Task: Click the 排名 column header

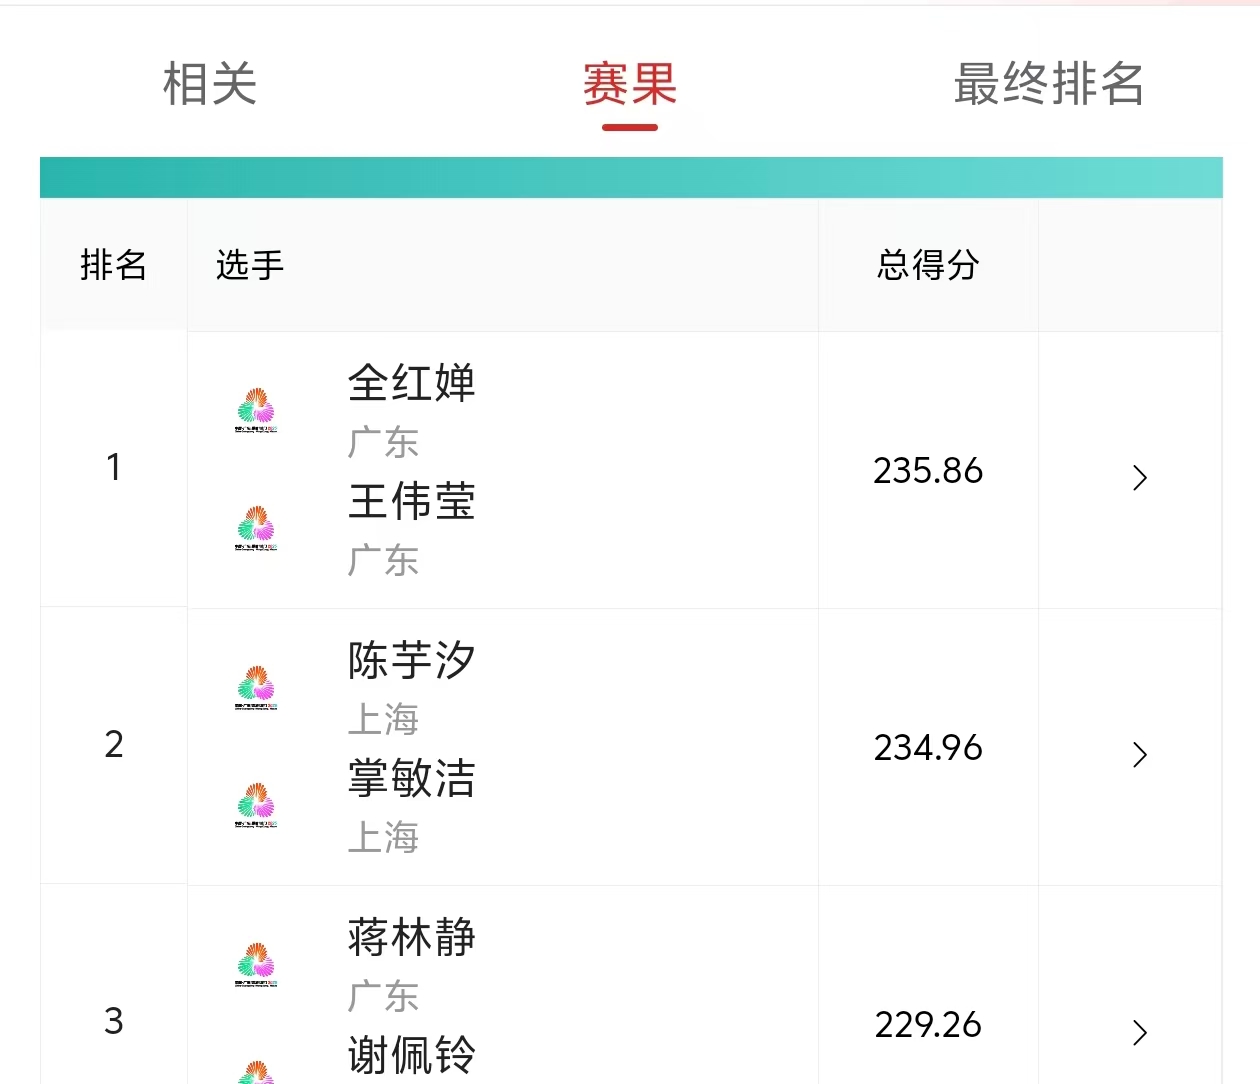Action: 113,265
